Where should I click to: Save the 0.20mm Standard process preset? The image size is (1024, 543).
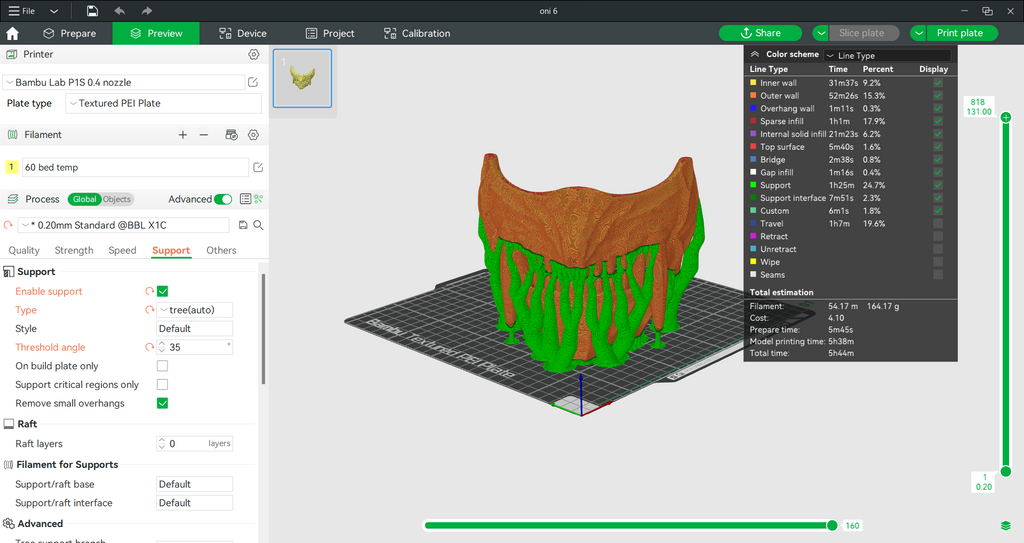click(x=243, y=225)
